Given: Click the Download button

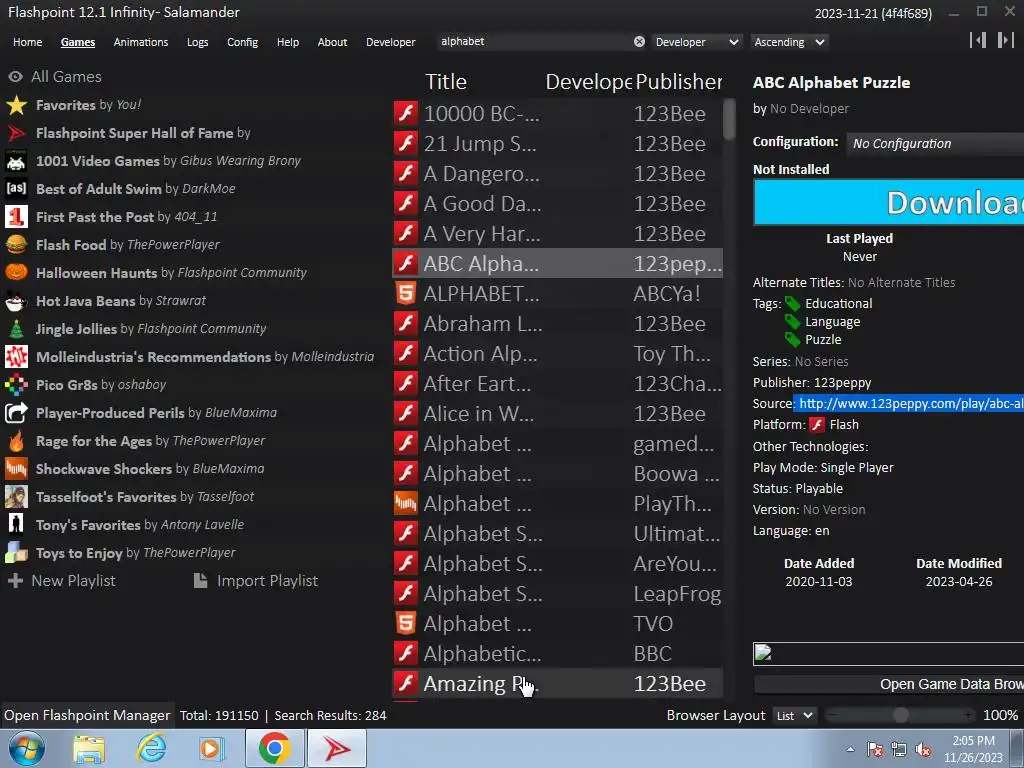Looking at the screenshot, I should [889, 202].
